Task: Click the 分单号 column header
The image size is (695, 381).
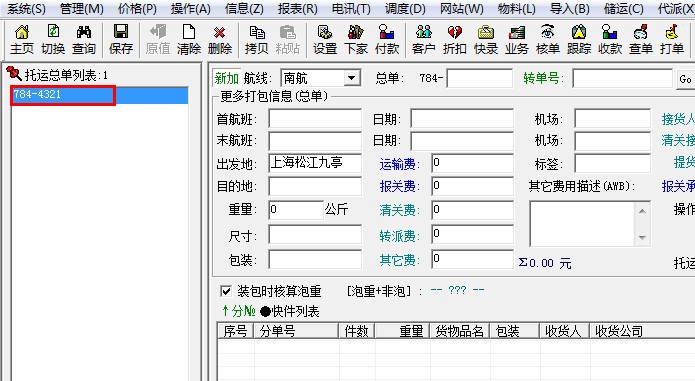Action: coord(296,331)
